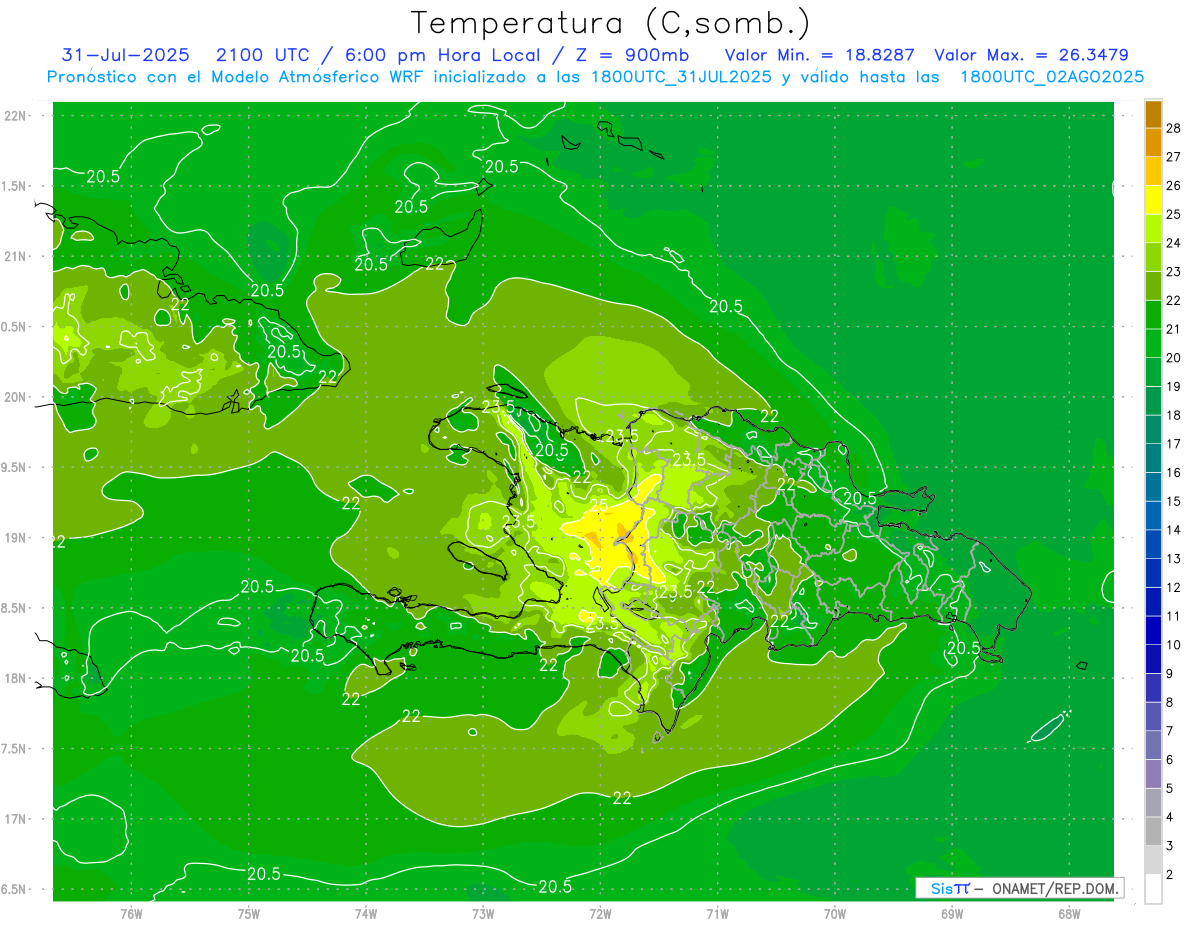Click the yellow swatch between 25 and 26
Viewport: 1200px width, 927px height.
click(1153, 200)
